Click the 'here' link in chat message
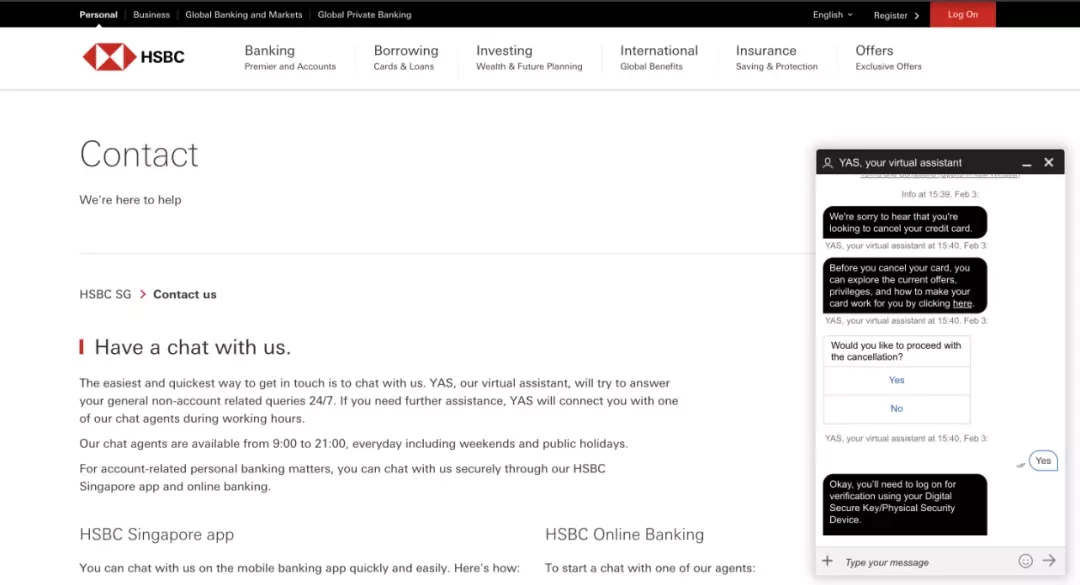 point(962,303)
